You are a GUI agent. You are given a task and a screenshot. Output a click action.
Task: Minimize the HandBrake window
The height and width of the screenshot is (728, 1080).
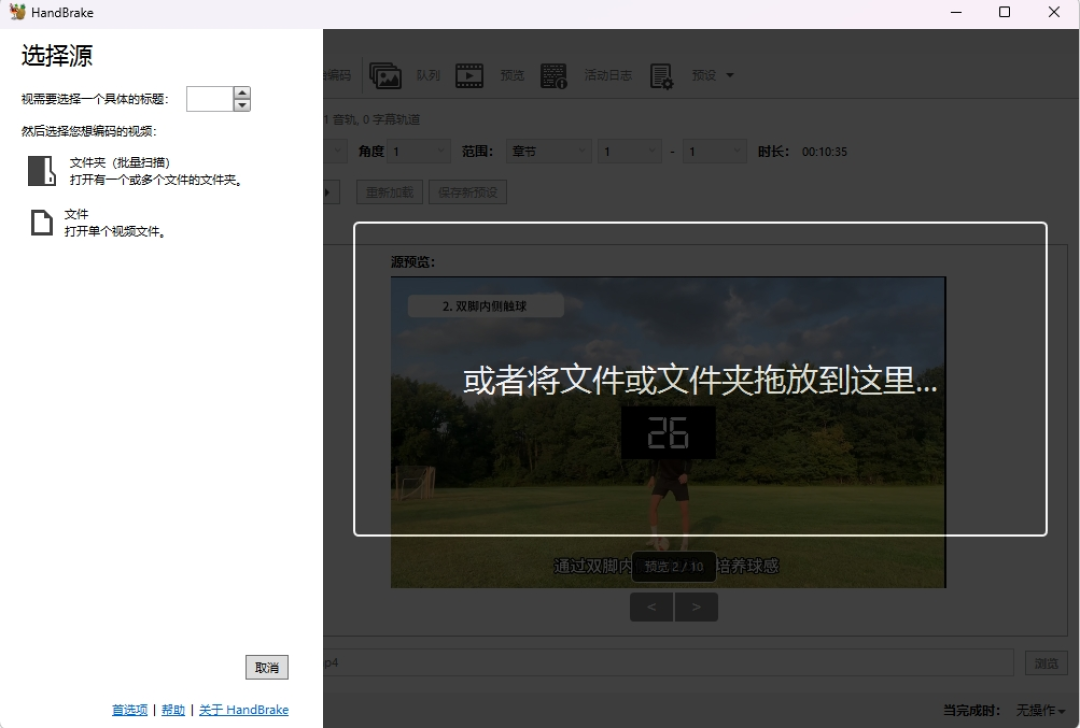[956, 12]
